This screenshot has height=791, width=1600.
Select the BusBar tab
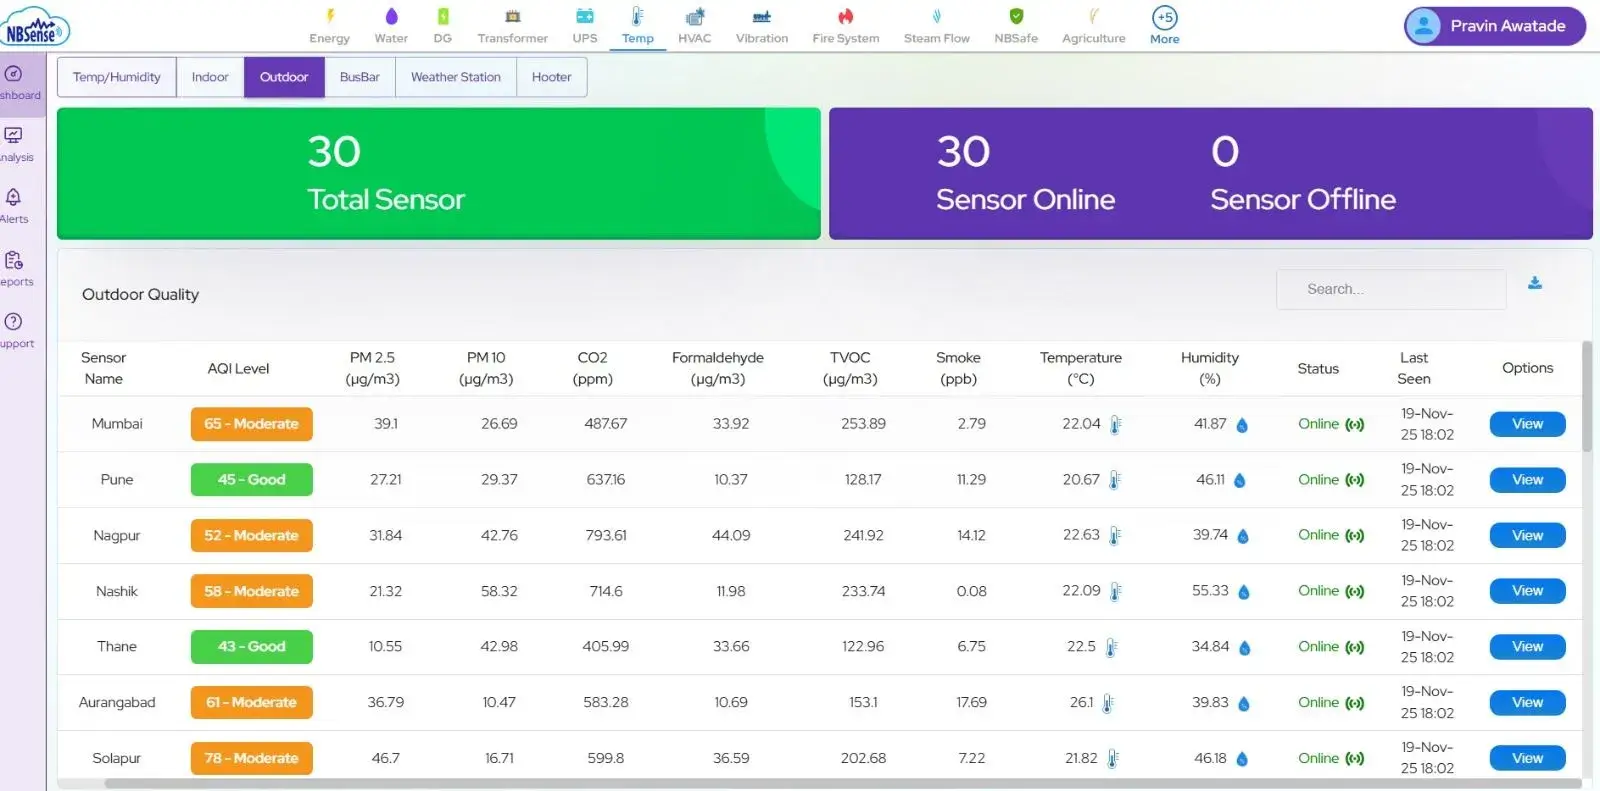[x=359, y=77]
